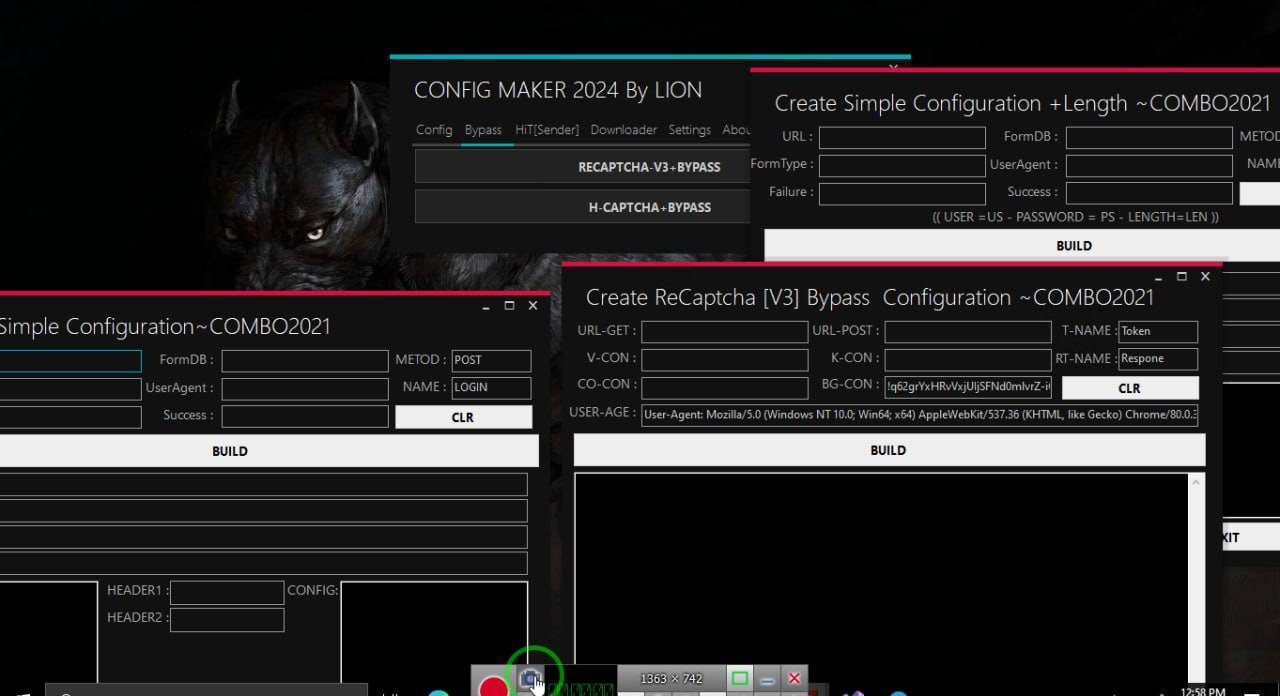Screen dimensions: 1280x696
Task: Click the camera screenshot icon
Action: (530, 679)
